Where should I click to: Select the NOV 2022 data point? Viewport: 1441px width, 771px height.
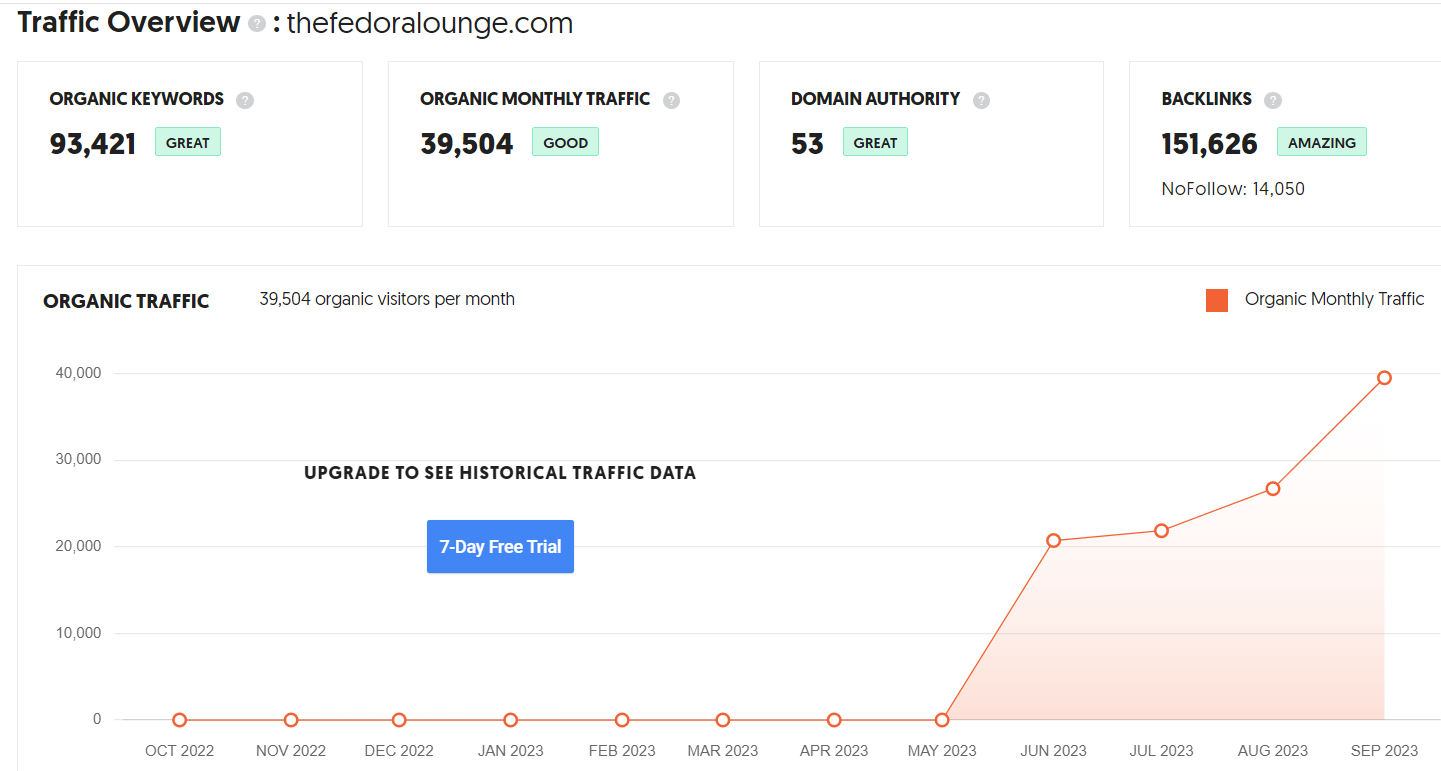[x=291, y=720]
